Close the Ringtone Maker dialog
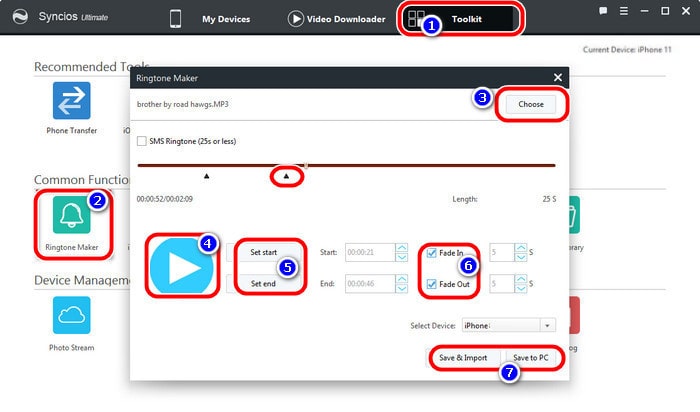 click(x=558, y=78)
